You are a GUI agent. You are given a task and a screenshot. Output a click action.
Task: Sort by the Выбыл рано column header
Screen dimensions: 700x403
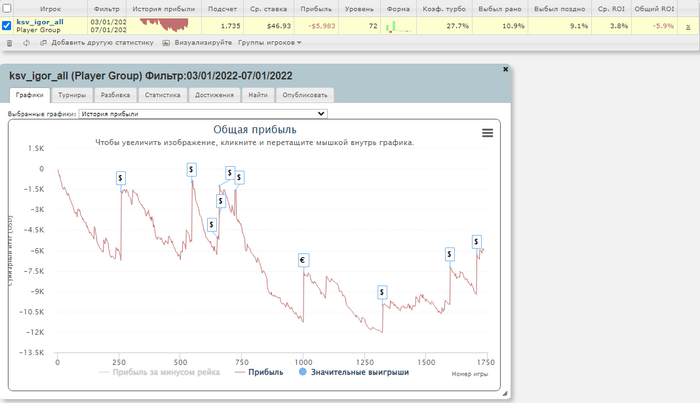tap(500, 8)
